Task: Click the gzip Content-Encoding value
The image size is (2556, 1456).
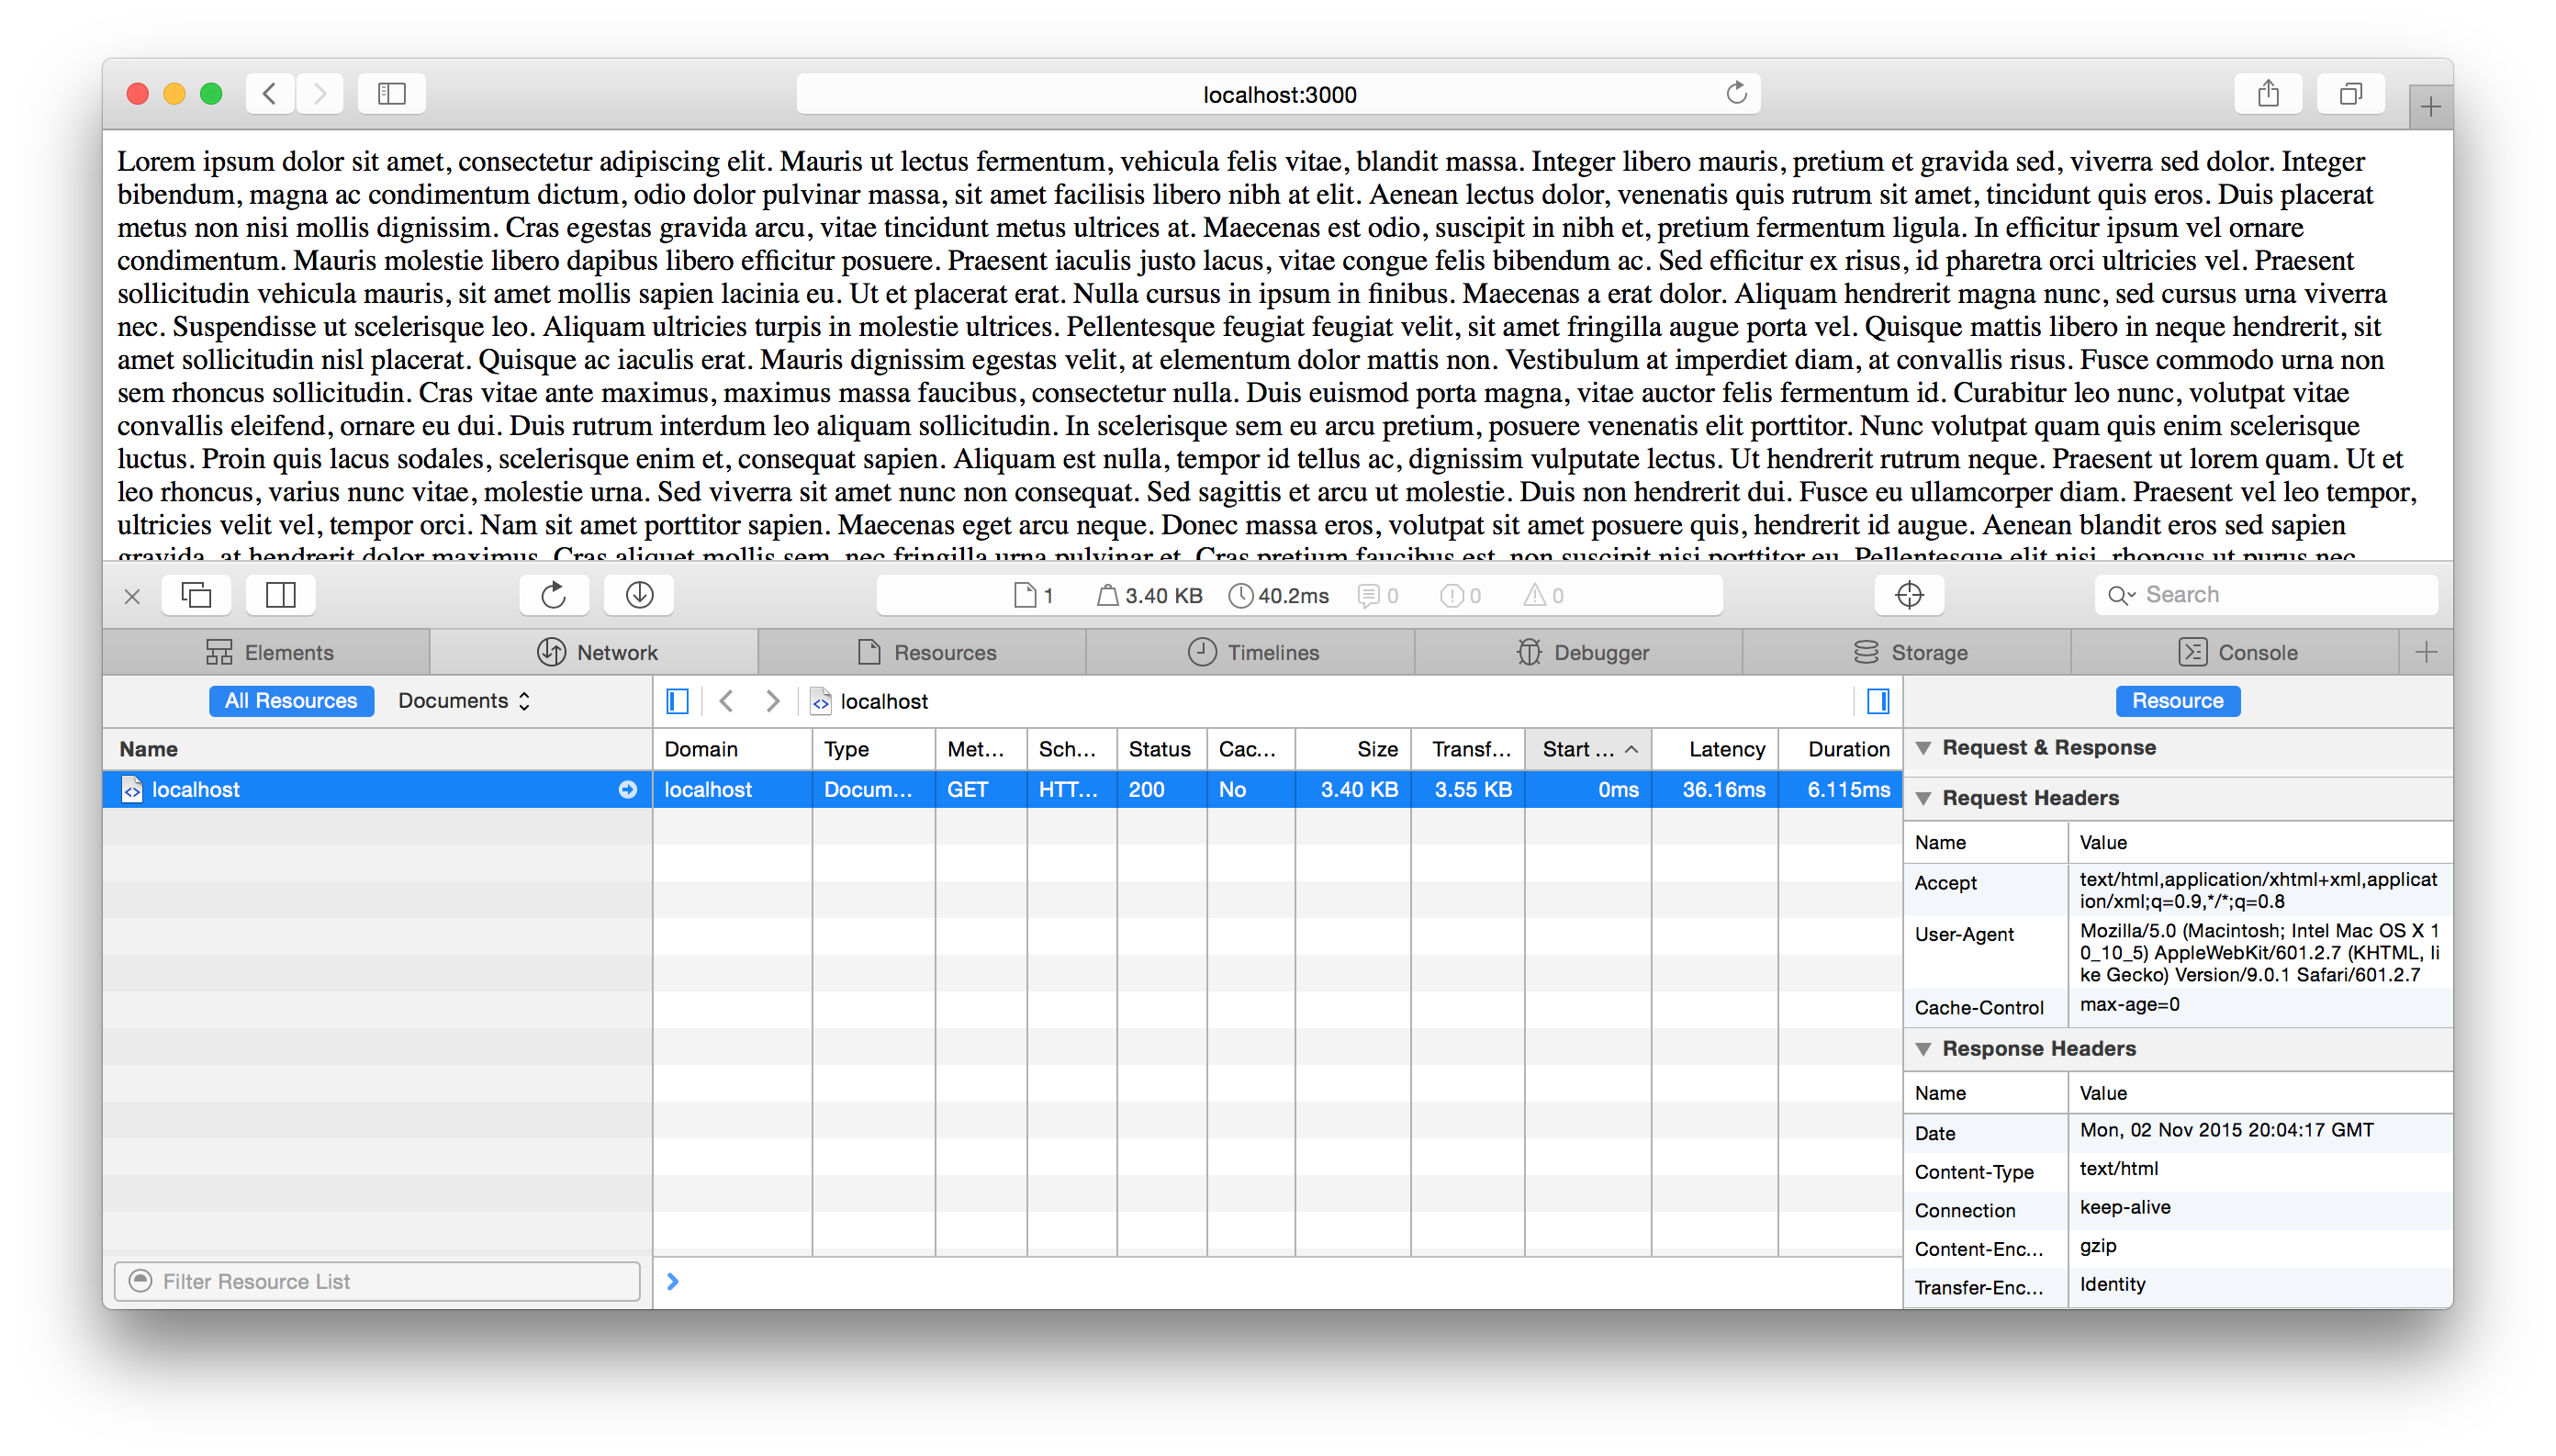Action: (x=2098, y=1246)
